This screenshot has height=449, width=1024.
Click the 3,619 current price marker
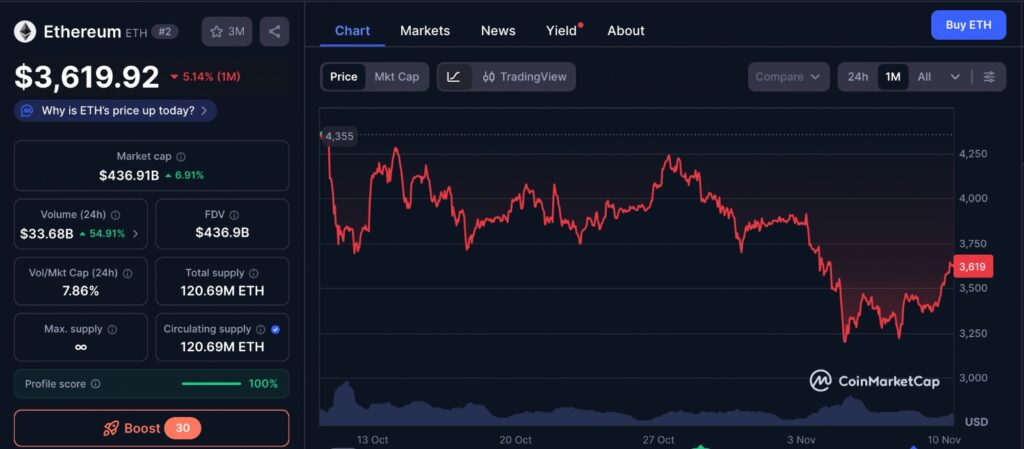(973, 266)
